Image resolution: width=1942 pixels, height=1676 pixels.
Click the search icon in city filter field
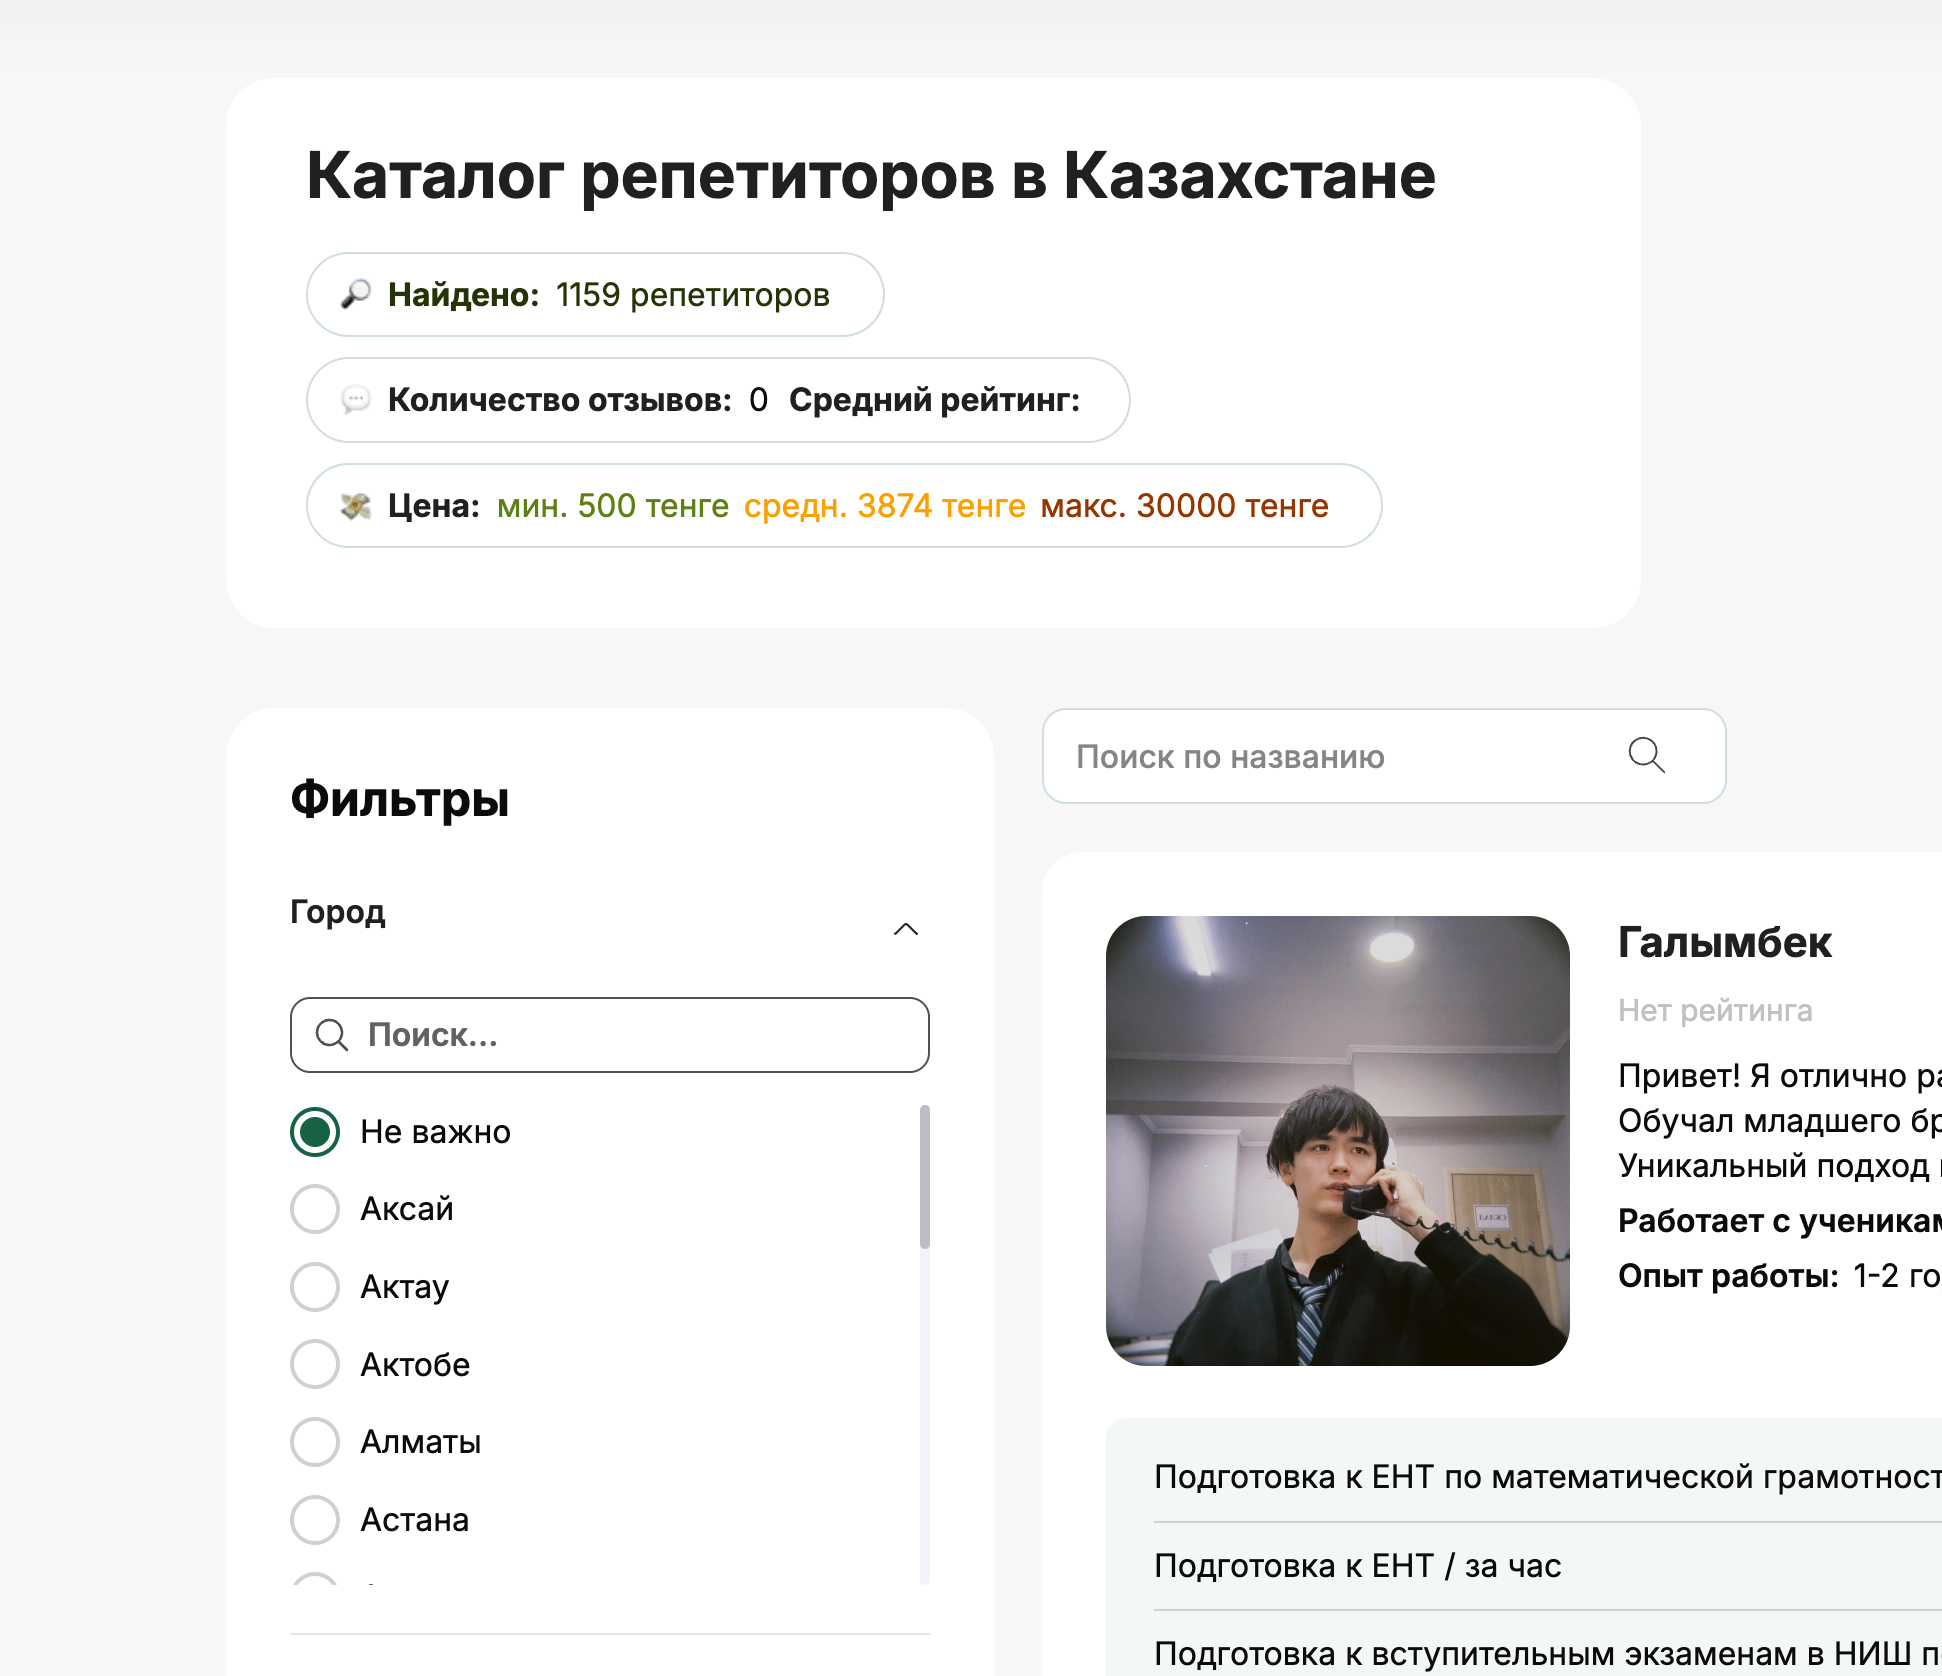click(332, 1035)
